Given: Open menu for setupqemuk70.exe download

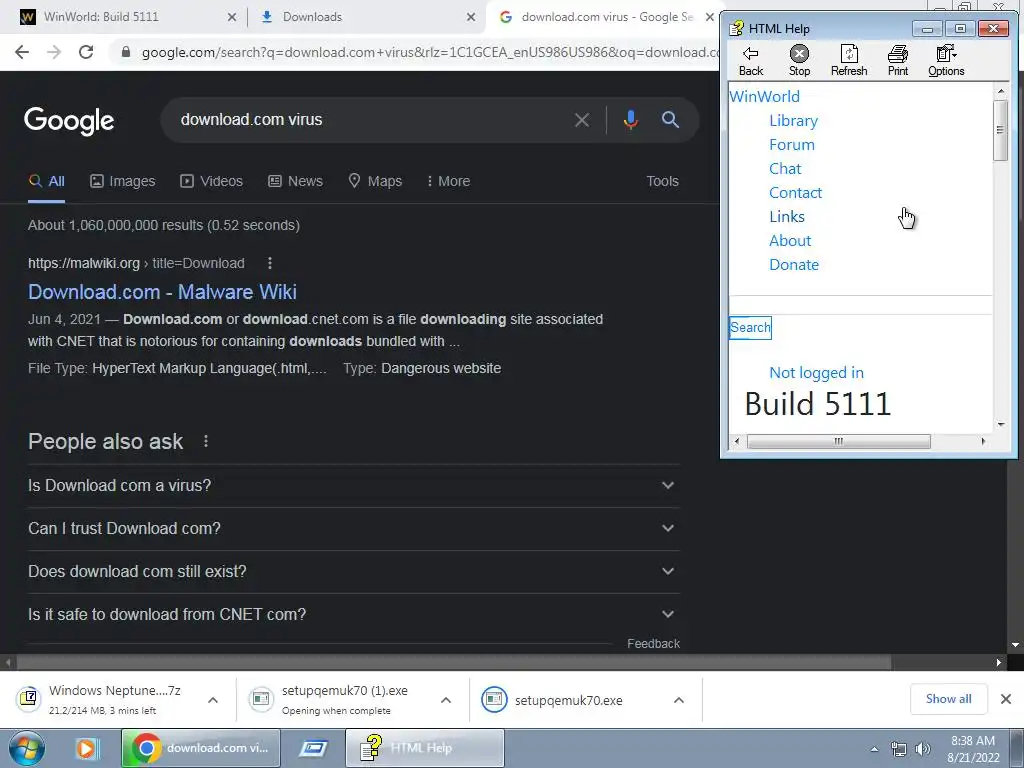Looking at the screenshot, I should 679,700.
